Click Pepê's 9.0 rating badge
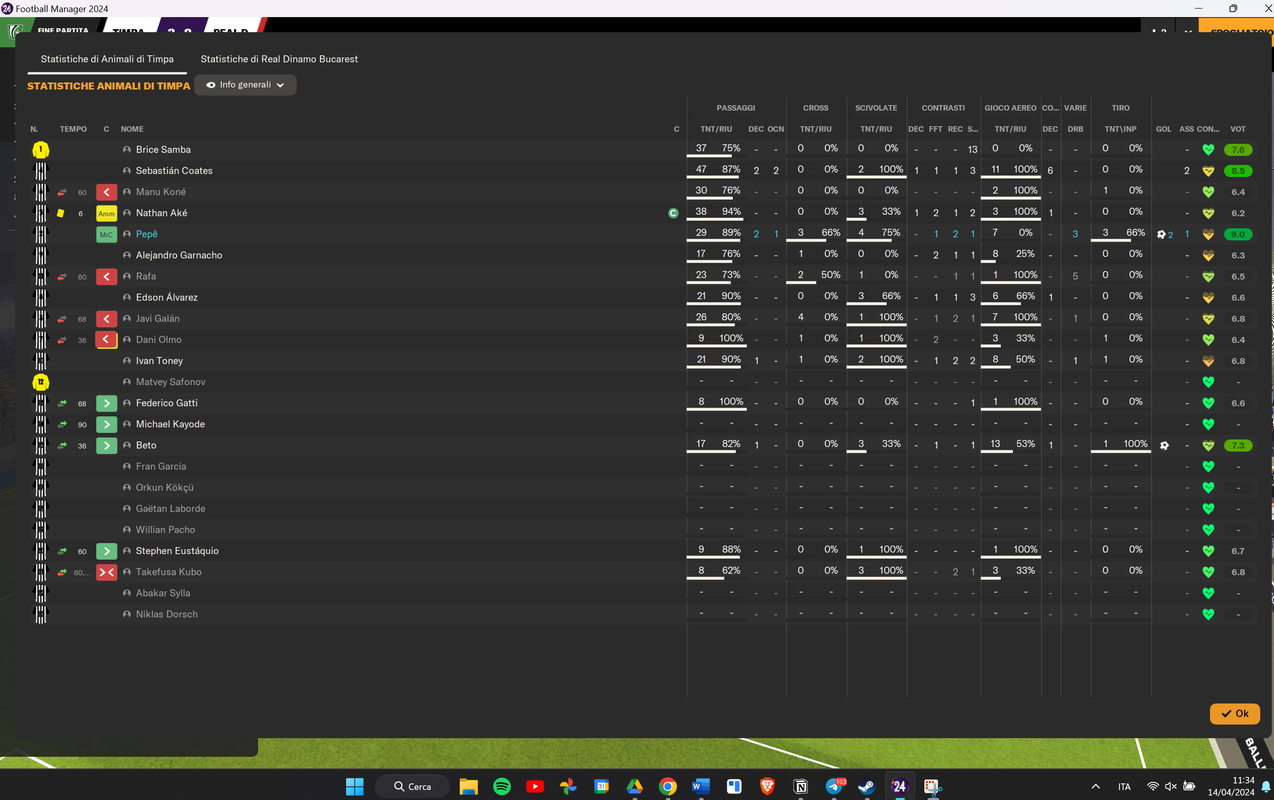Viewport: 1274px width, 800px height. coord(1238,235)
